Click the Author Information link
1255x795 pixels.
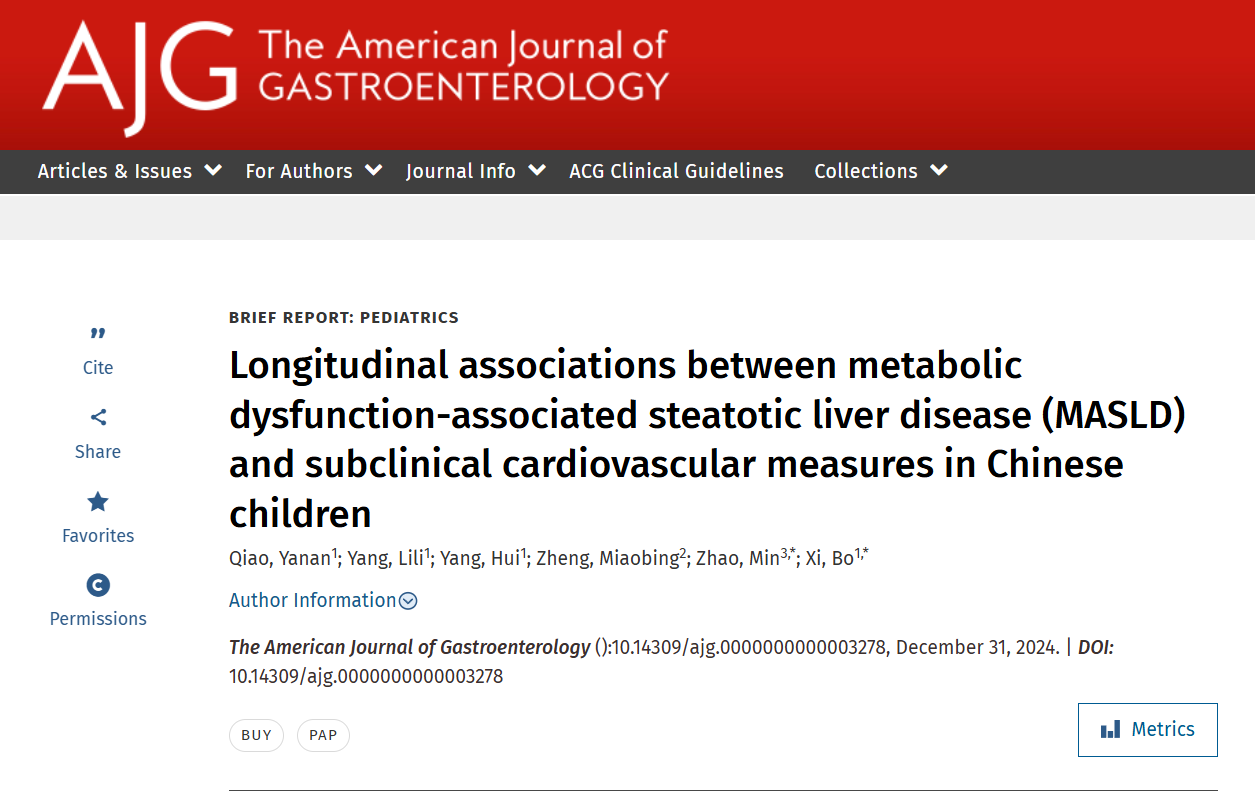313,600
